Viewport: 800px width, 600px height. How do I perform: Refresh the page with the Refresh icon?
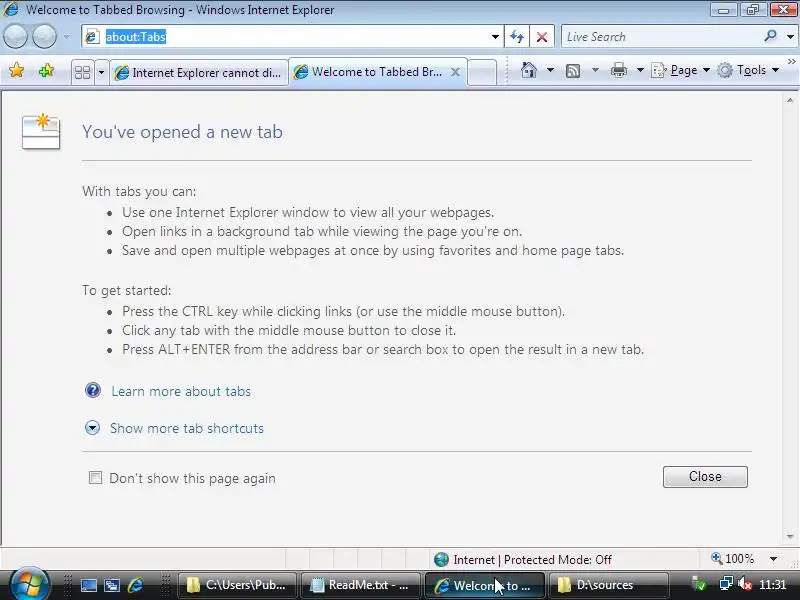517,37
